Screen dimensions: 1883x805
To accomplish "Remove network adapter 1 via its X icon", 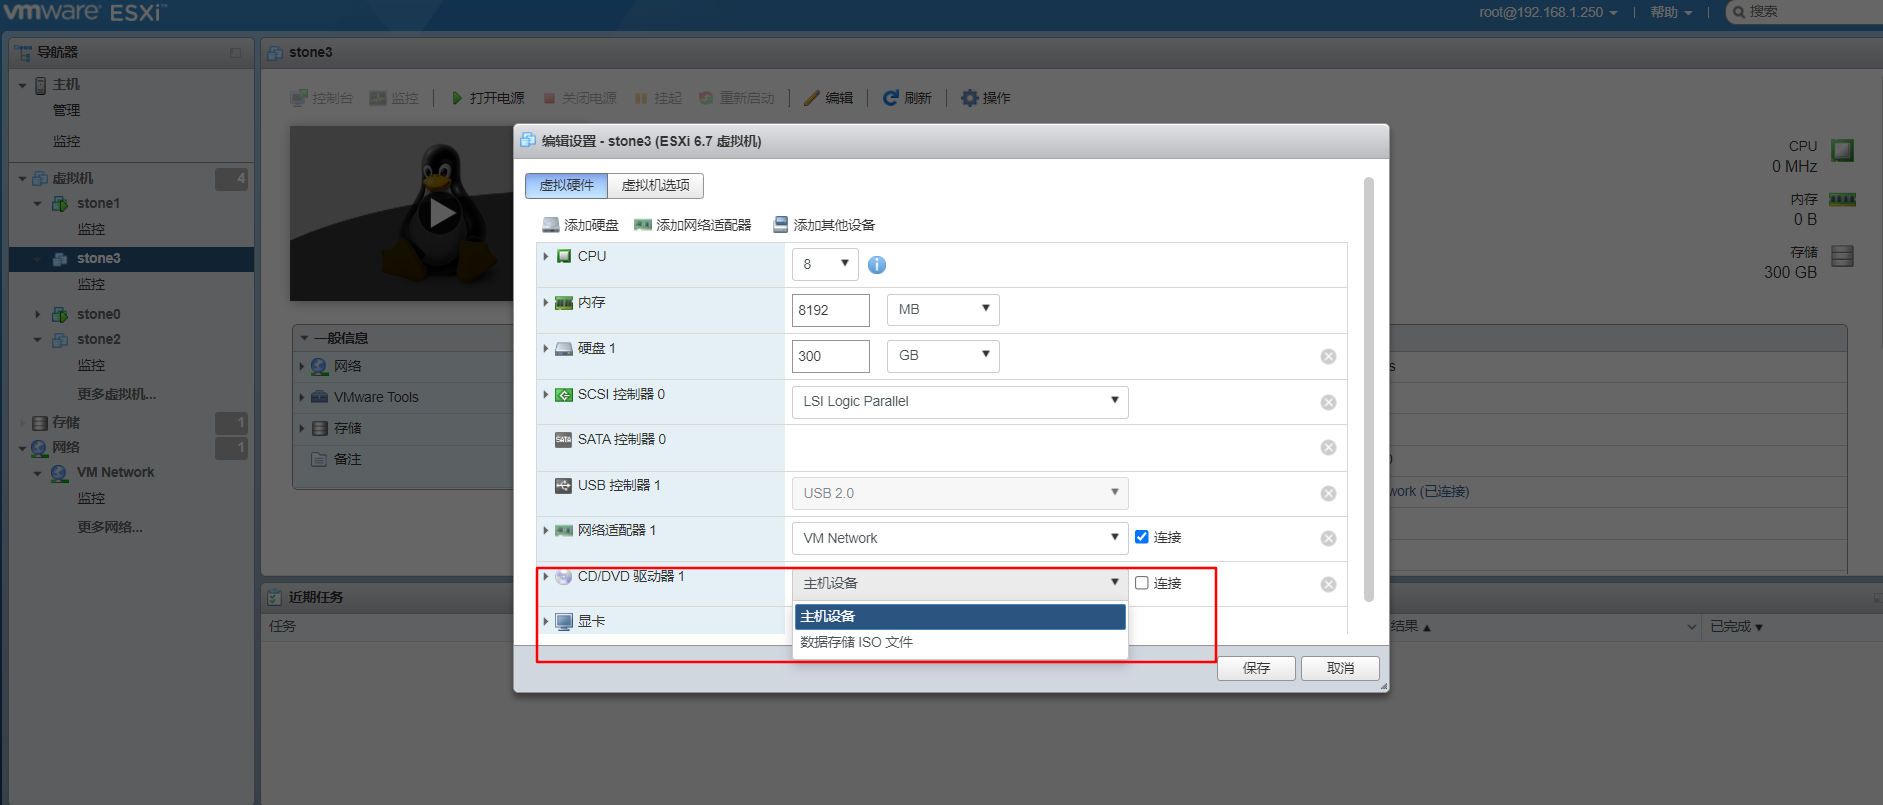I will coord(1328,539).
